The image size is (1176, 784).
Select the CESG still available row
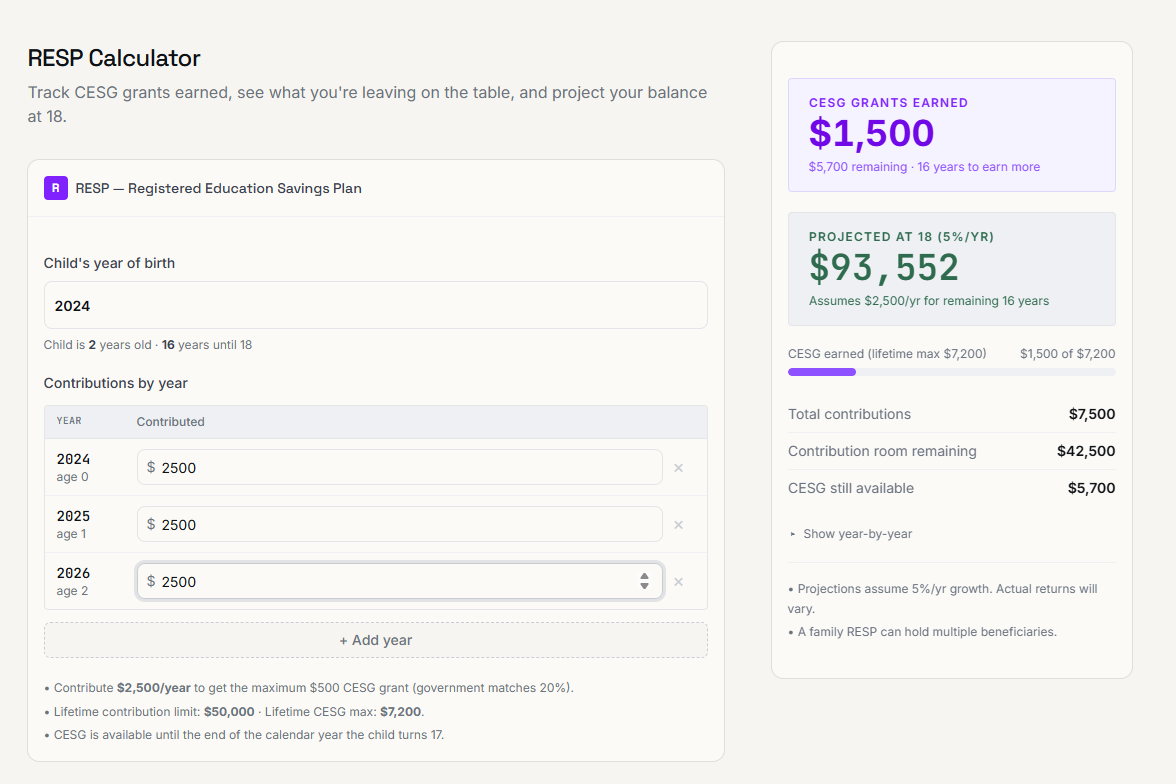(952, 488)
